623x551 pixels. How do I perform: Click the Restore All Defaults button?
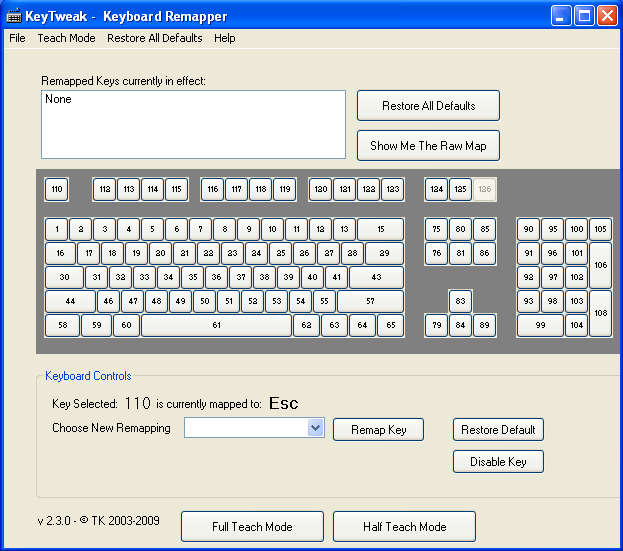pyautogui.click(x=428, y=105)
